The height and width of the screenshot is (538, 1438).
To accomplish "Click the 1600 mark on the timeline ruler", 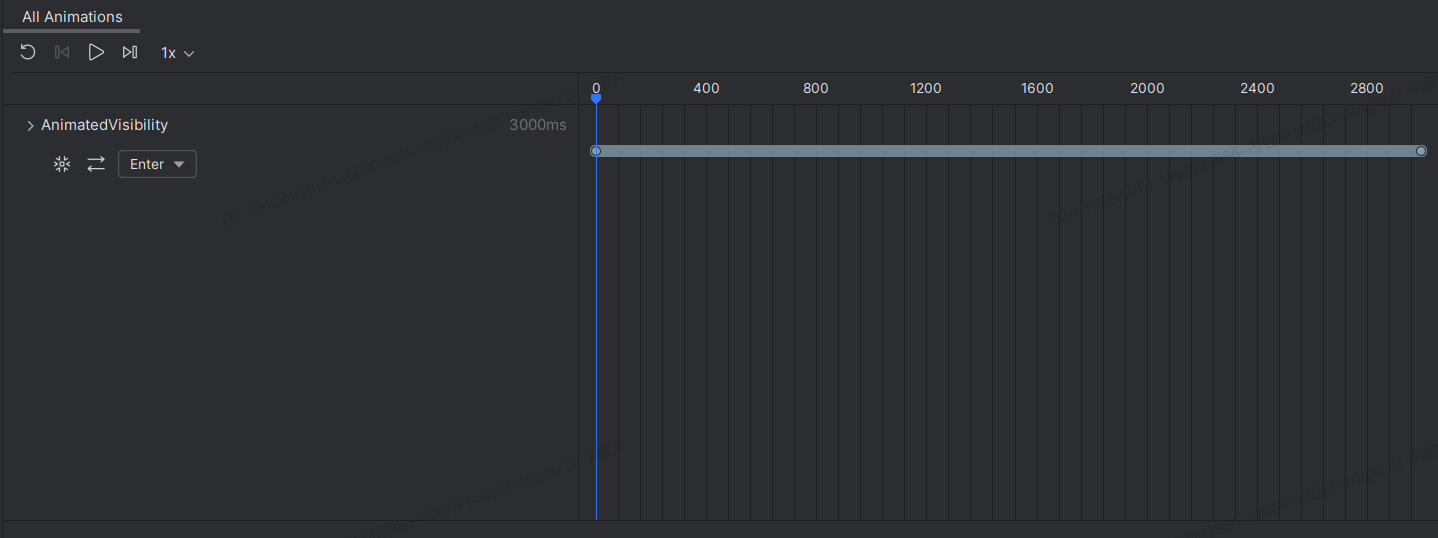I will tap(1037, 88).
